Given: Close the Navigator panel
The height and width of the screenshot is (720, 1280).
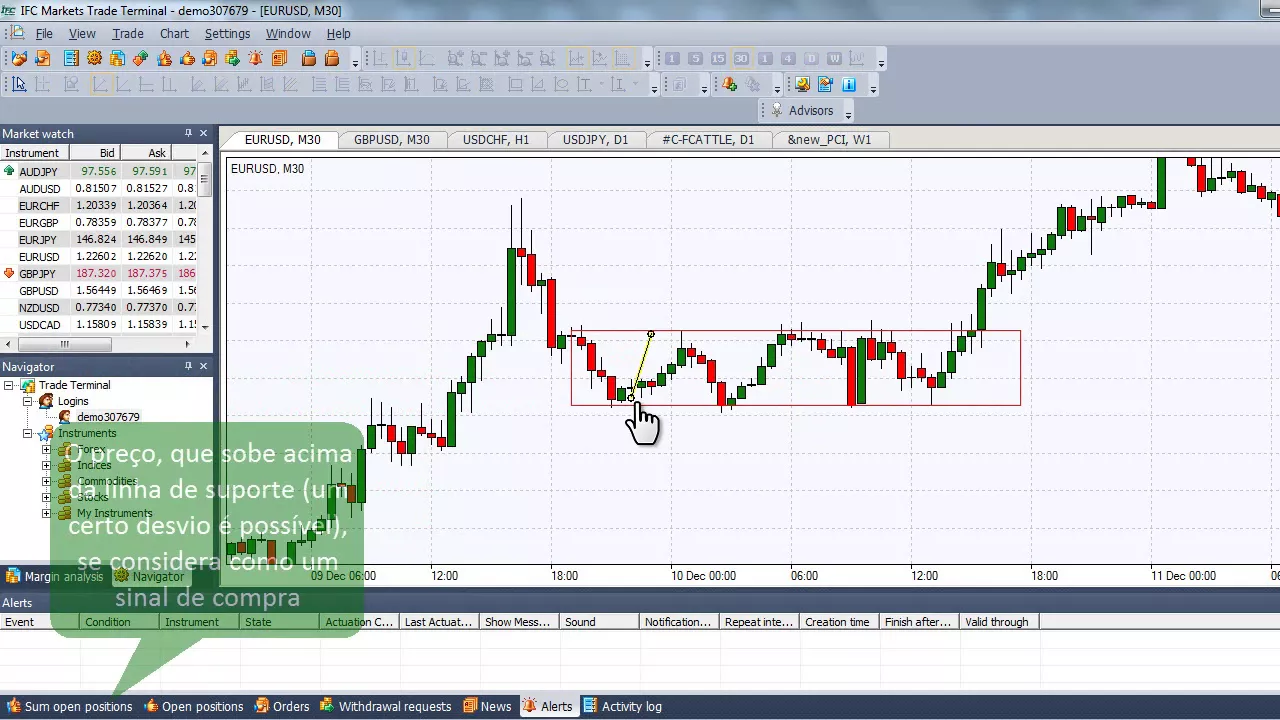Looking at the screenshot, I should [x=204, y=366].
